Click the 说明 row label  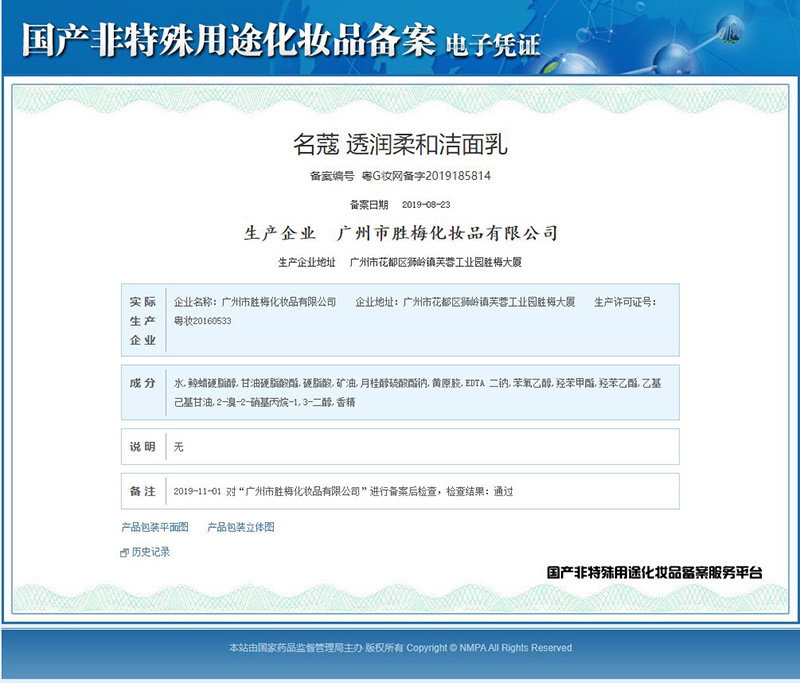click(x=143, y=447)
